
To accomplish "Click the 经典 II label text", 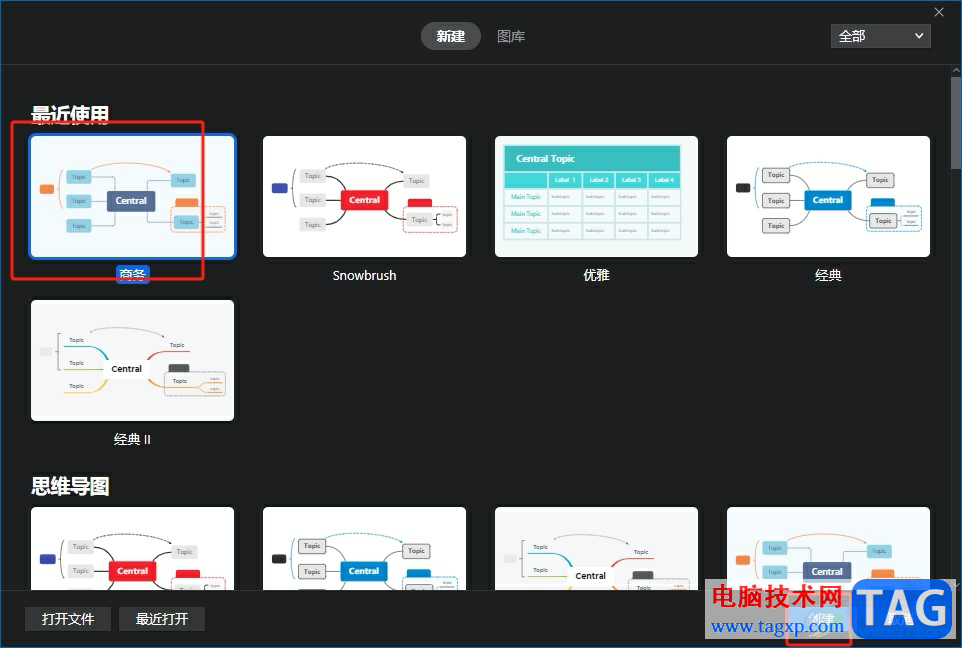I will click(133, 439).
